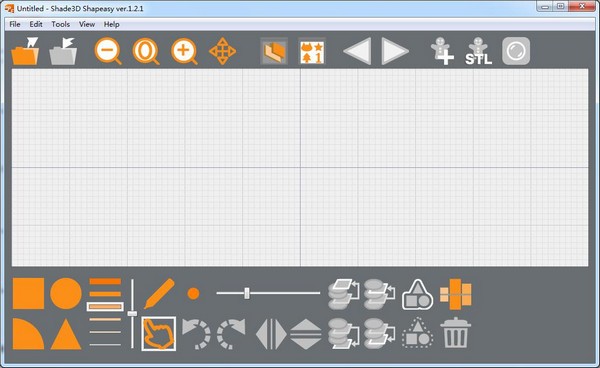
Task: Choose the second thickest line width
Action: pos(105,294)
